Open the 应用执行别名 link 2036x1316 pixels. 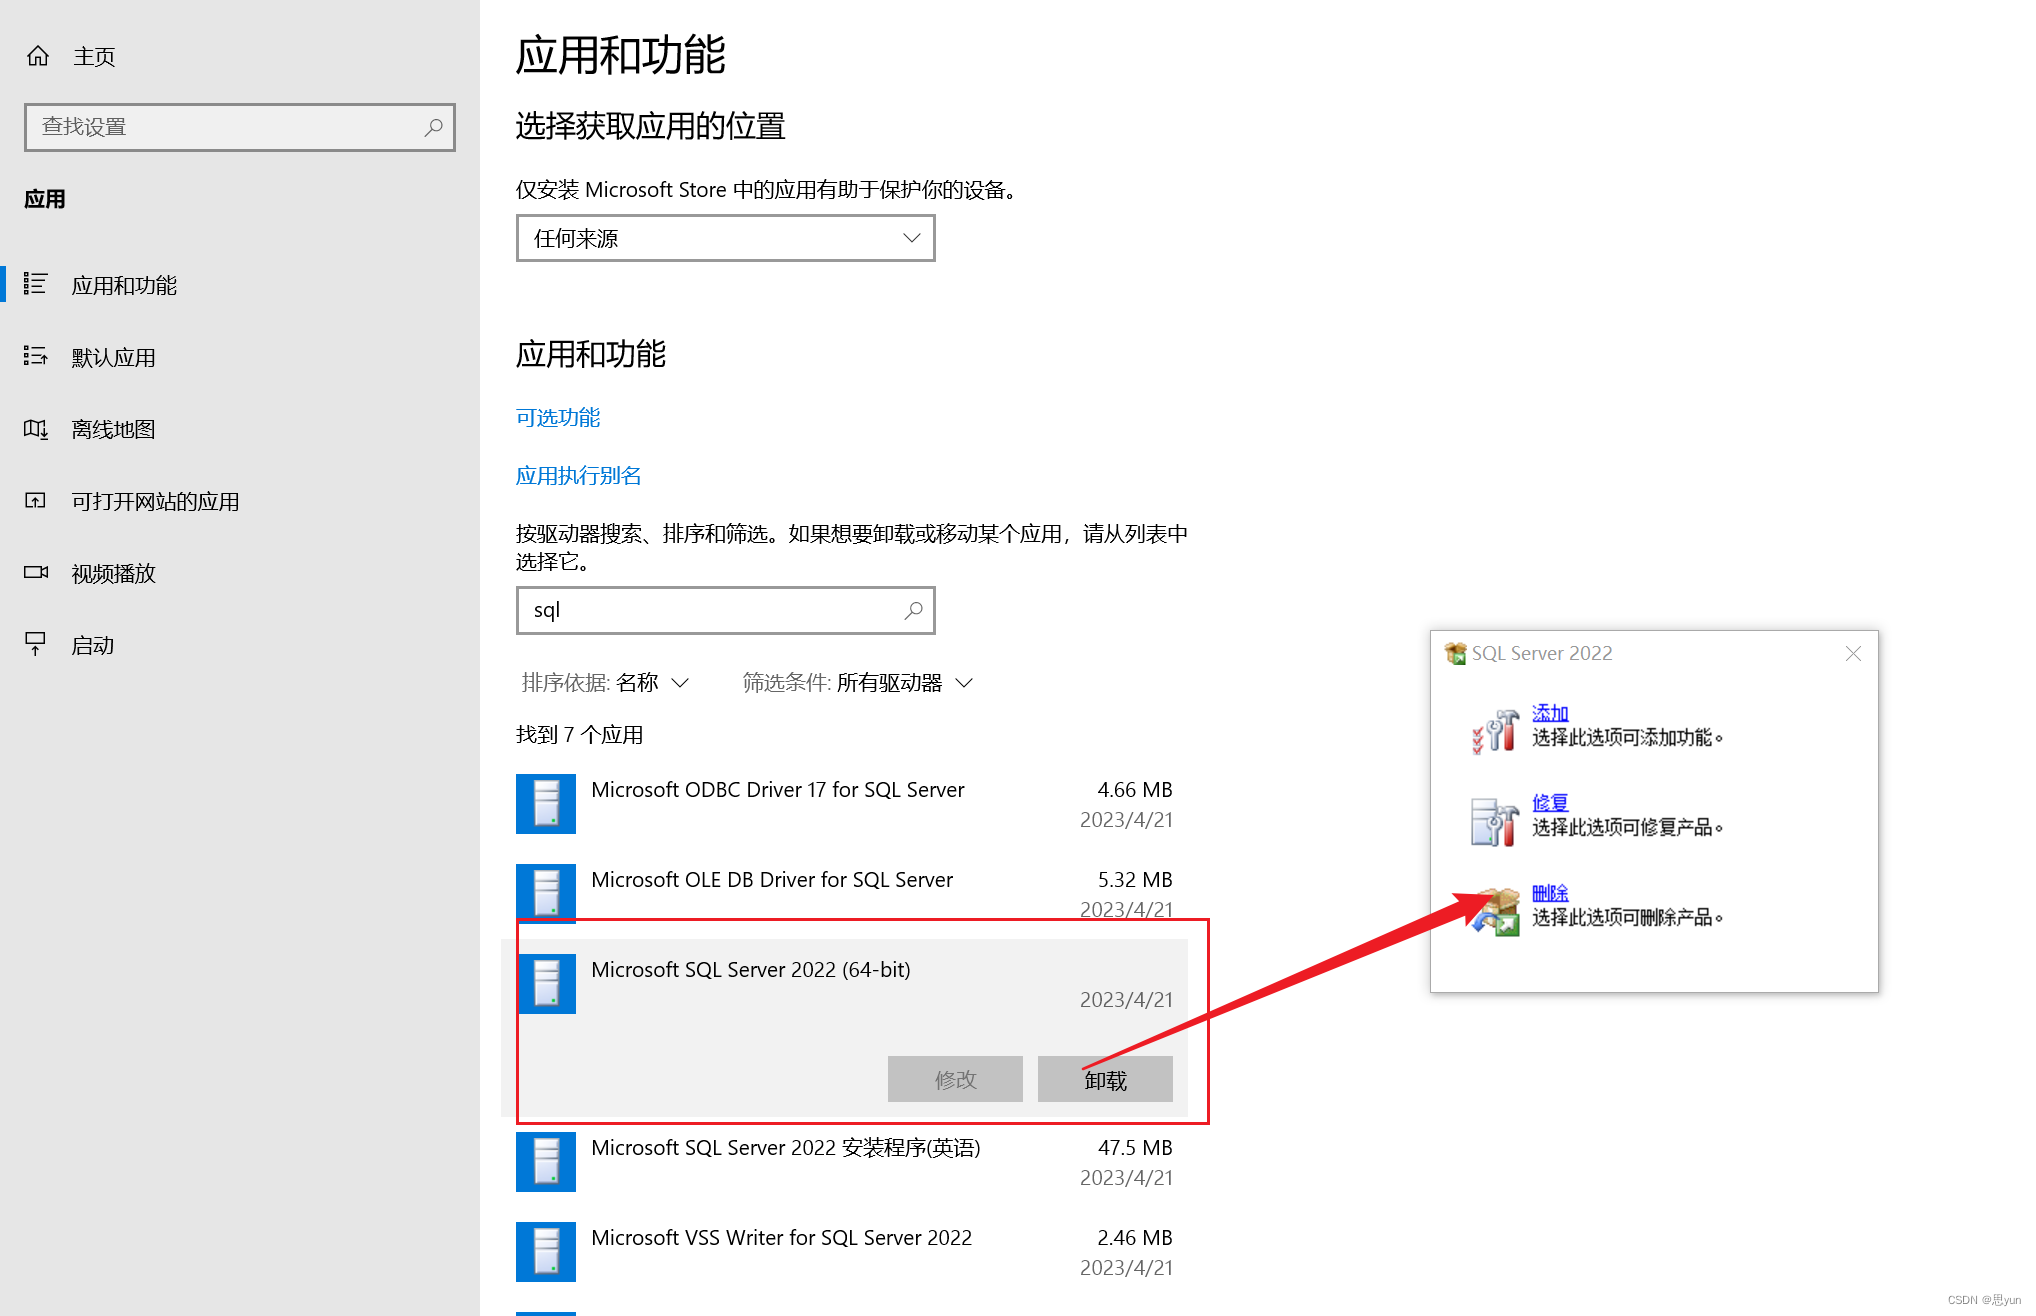579,475
